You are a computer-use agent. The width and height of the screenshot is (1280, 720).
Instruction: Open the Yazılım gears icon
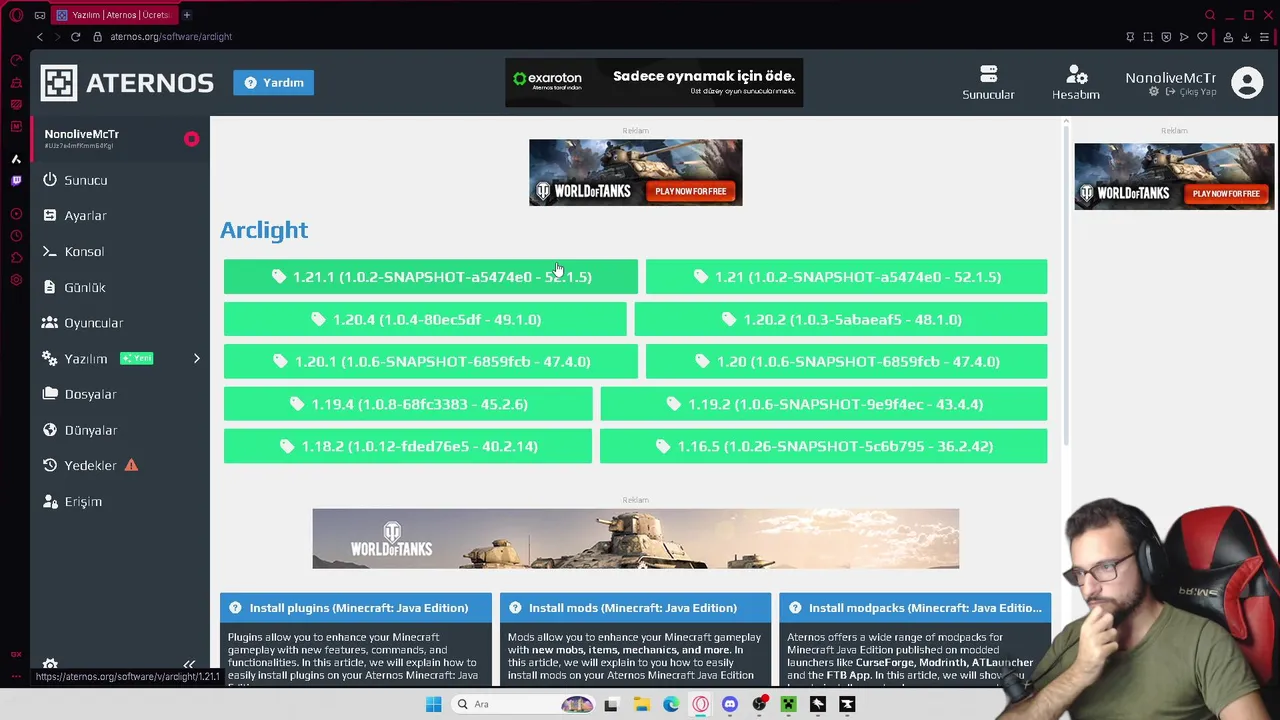click(50, 358)
